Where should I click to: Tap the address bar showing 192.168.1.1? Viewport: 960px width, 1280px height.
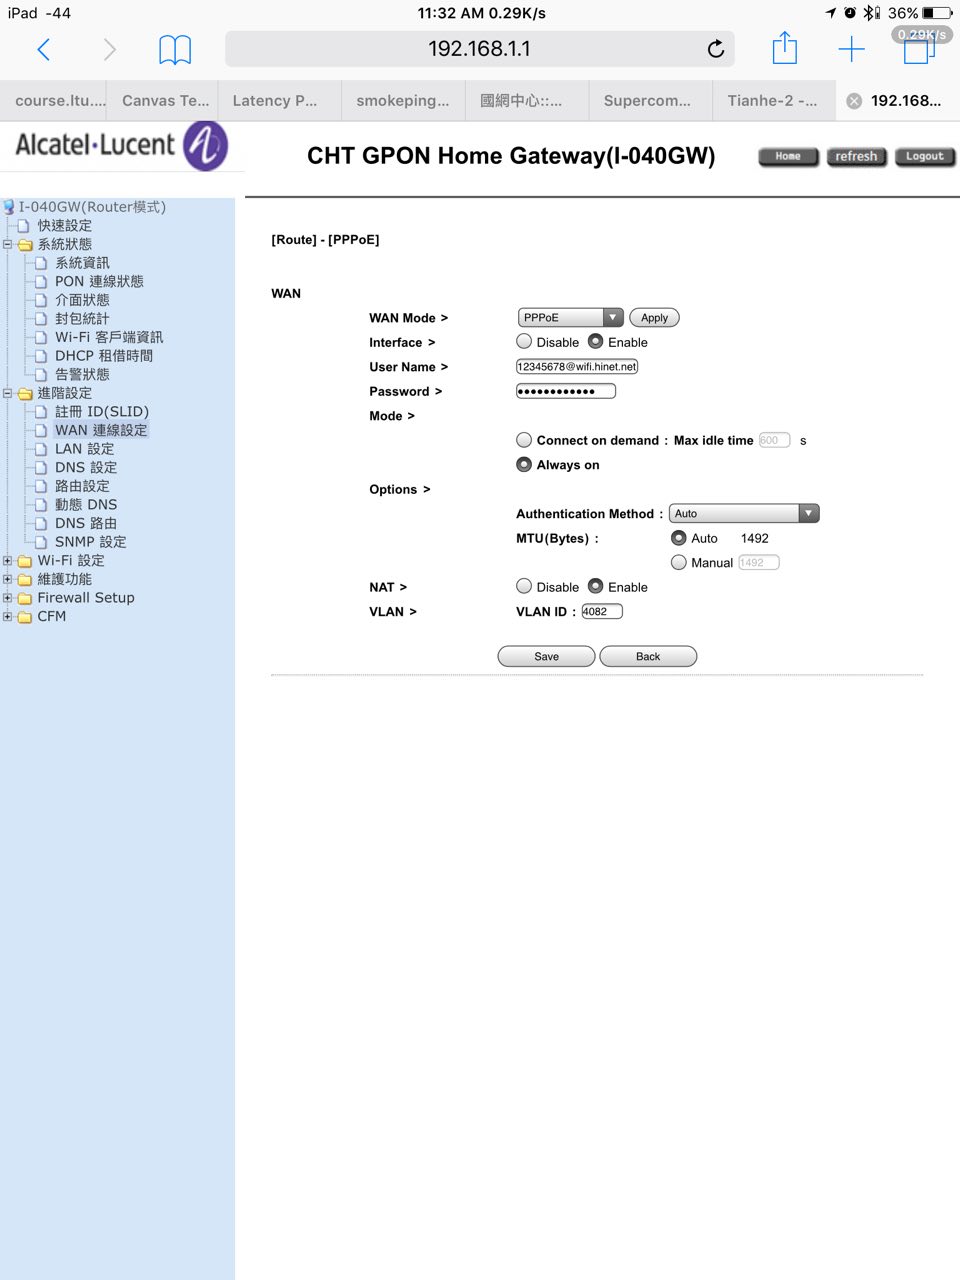pos(480,49)
